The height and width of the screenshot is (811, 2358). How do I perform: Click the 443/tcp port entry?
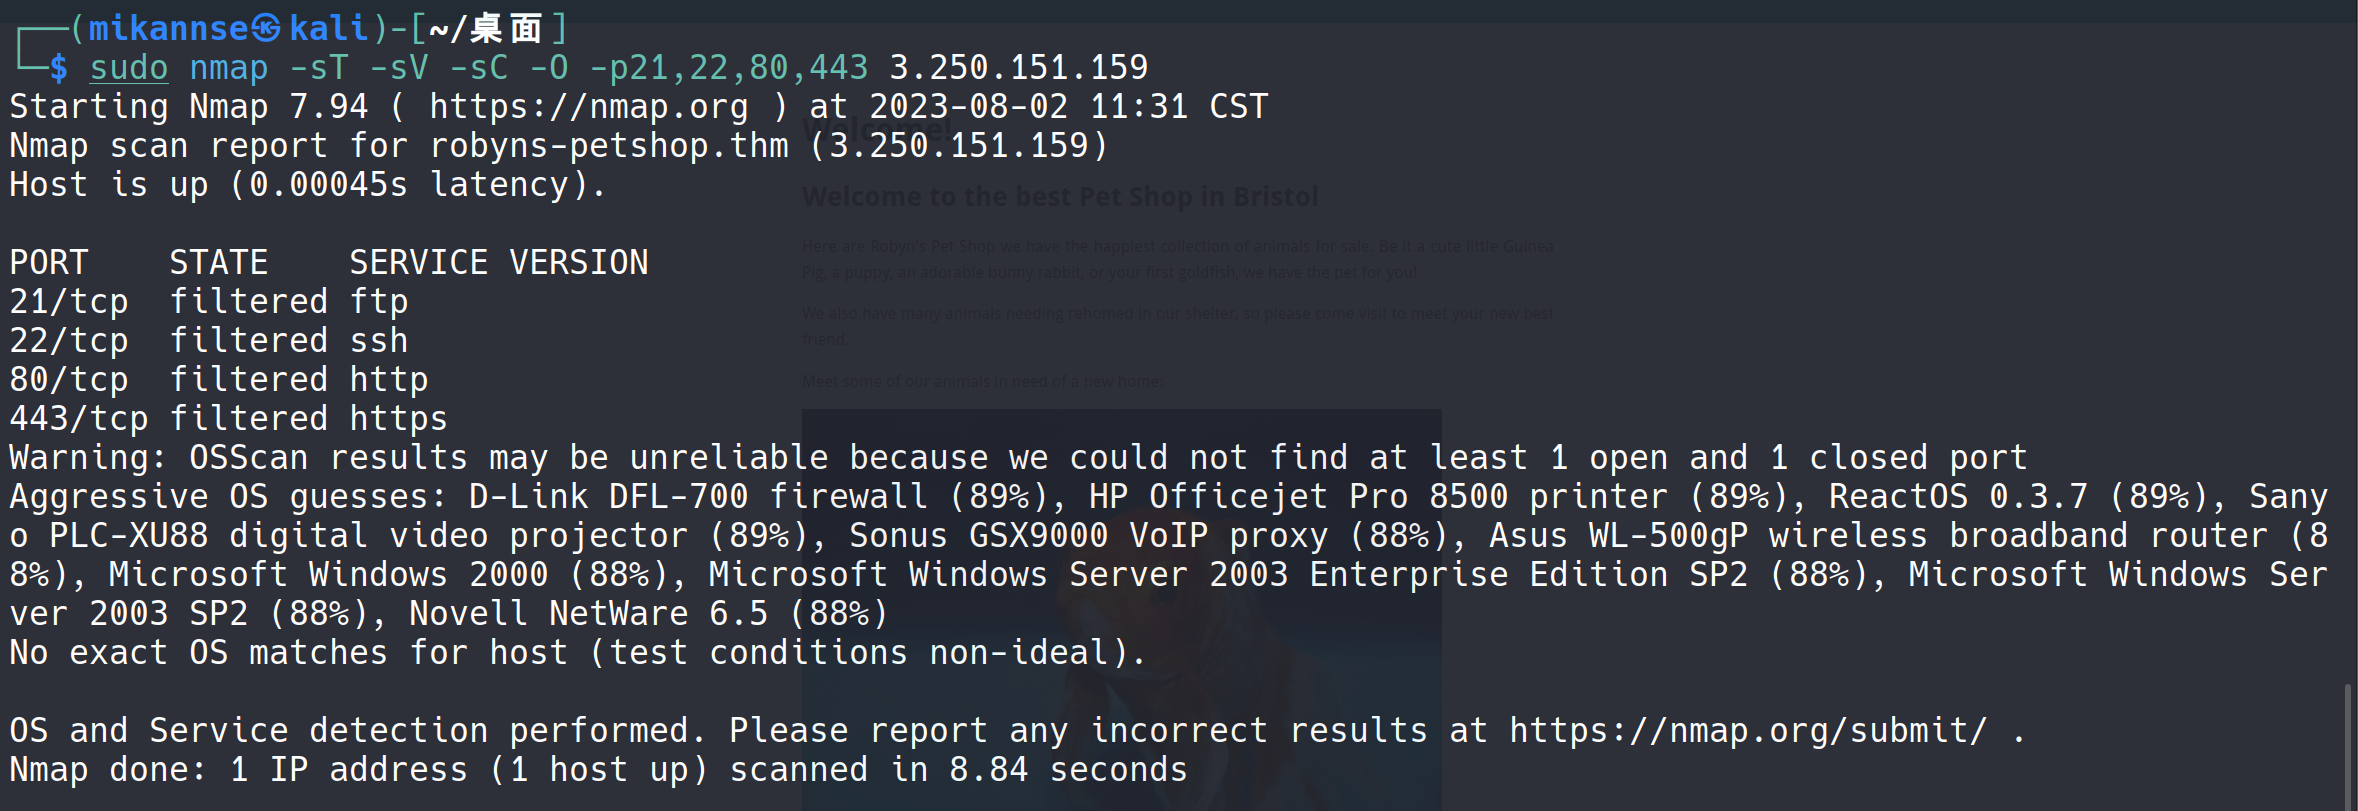79,419
